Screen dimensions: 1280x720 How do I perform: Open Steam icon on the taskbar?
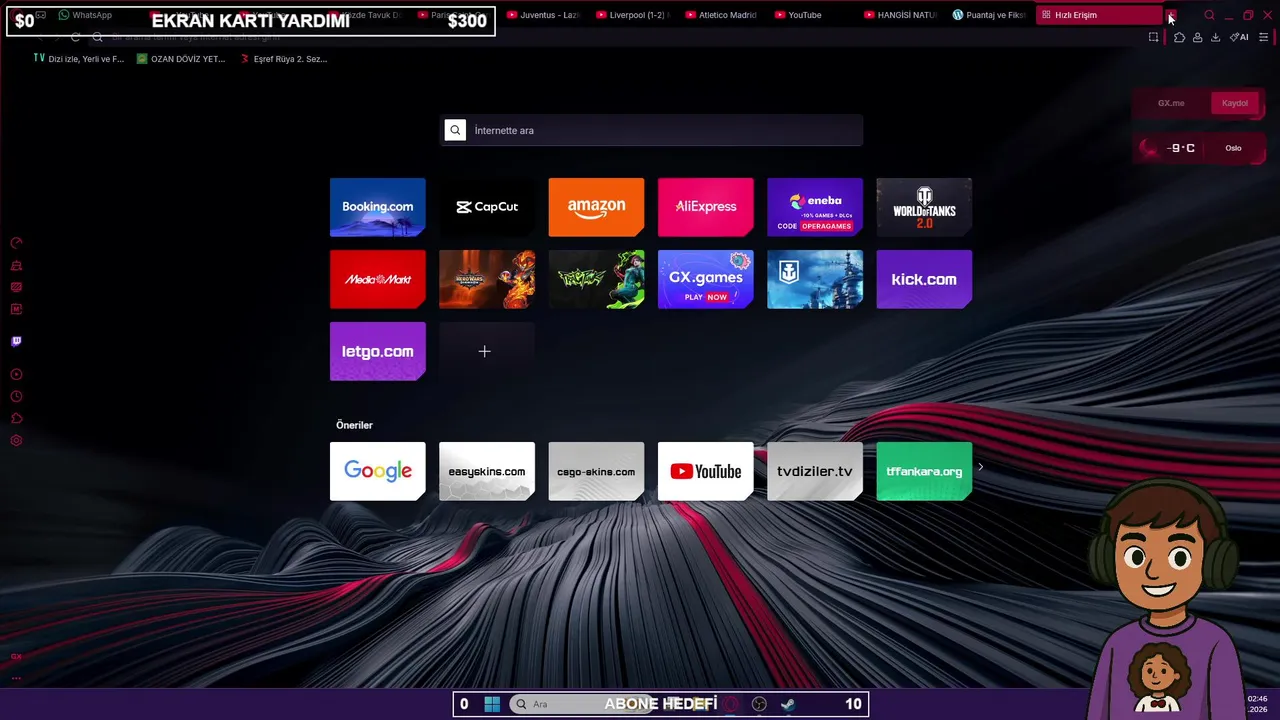(788, 704)
